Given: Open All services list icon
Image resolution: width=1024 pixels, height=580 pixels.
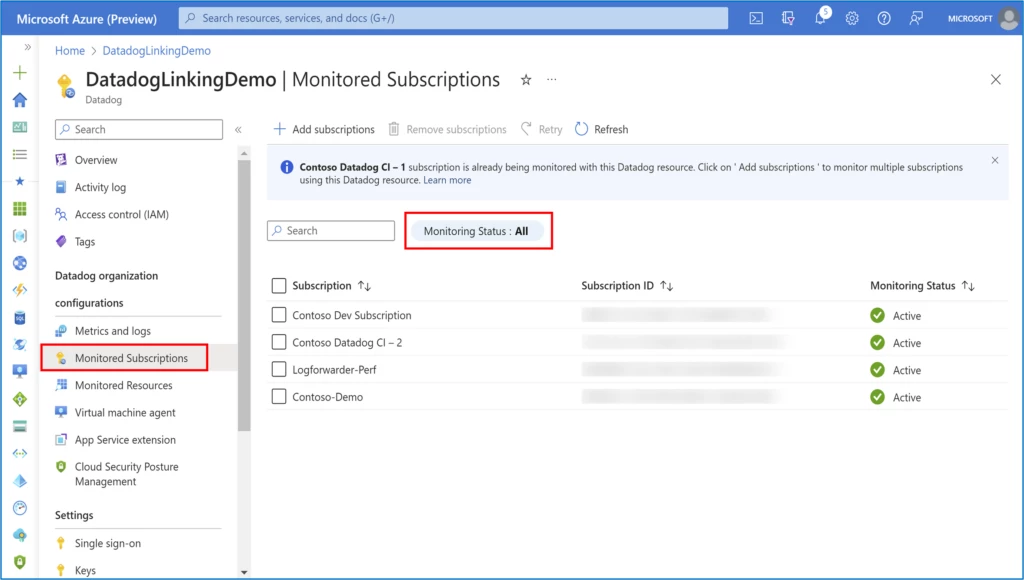Looking at the screenshot, I should pyautogui.click(x=20, y=154).
